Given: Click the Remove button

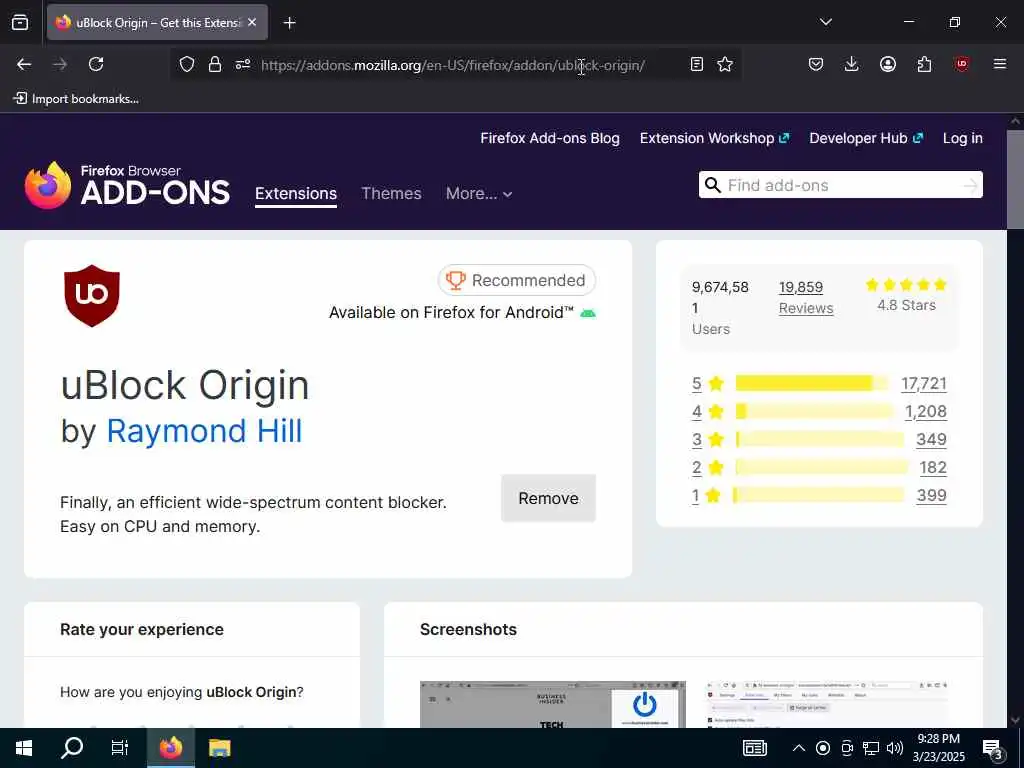Looking at the screenshot, I should (549, 498).
